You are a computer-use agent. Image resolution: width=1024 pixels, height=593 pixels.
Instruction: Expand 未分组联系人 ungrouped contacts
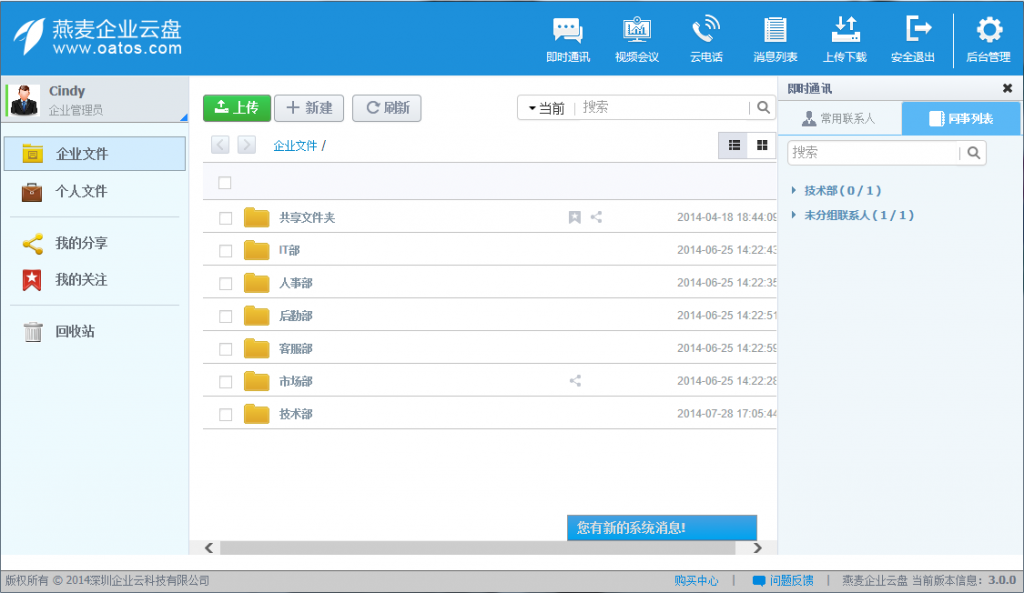coord(857,214)
